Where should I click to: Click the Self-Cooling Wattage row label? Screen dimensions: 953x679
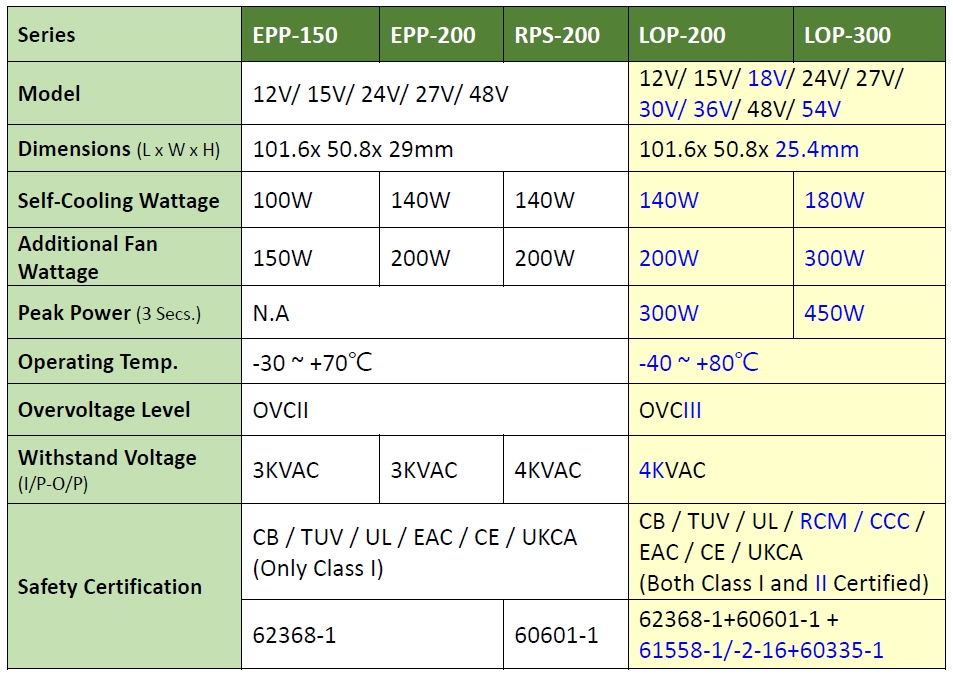(x=118, y=201)
